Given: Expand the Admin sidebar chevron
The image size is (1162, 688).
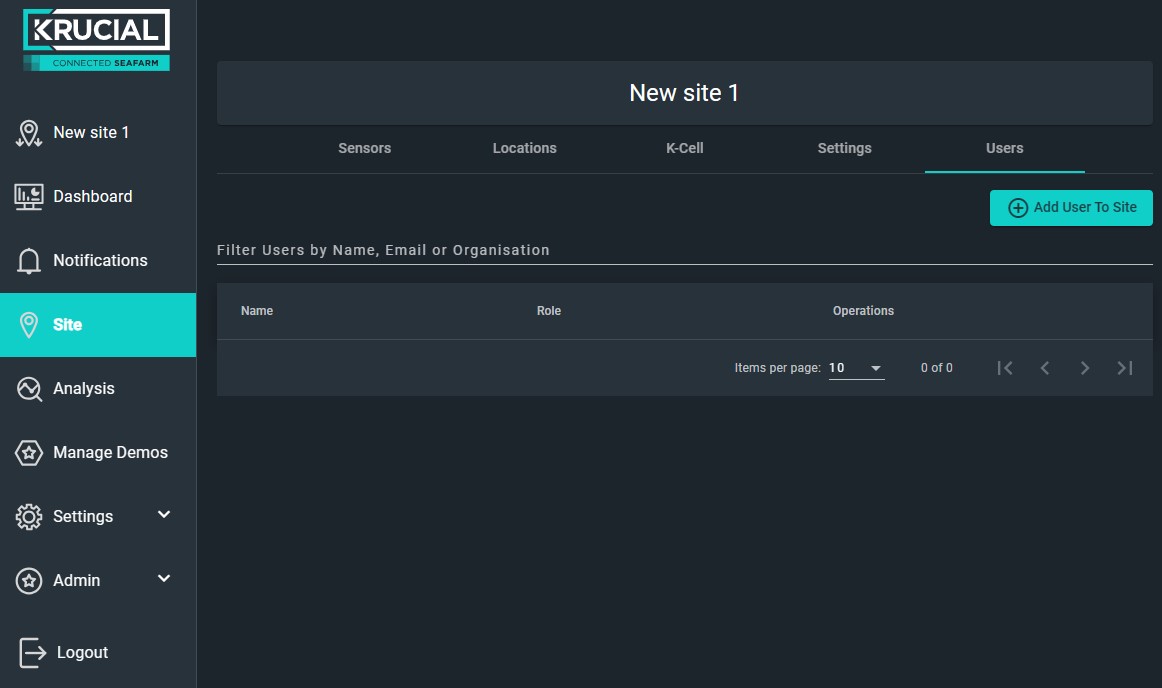Looking at the screenshot, I should pyautogui.click(x=165, y=578).
